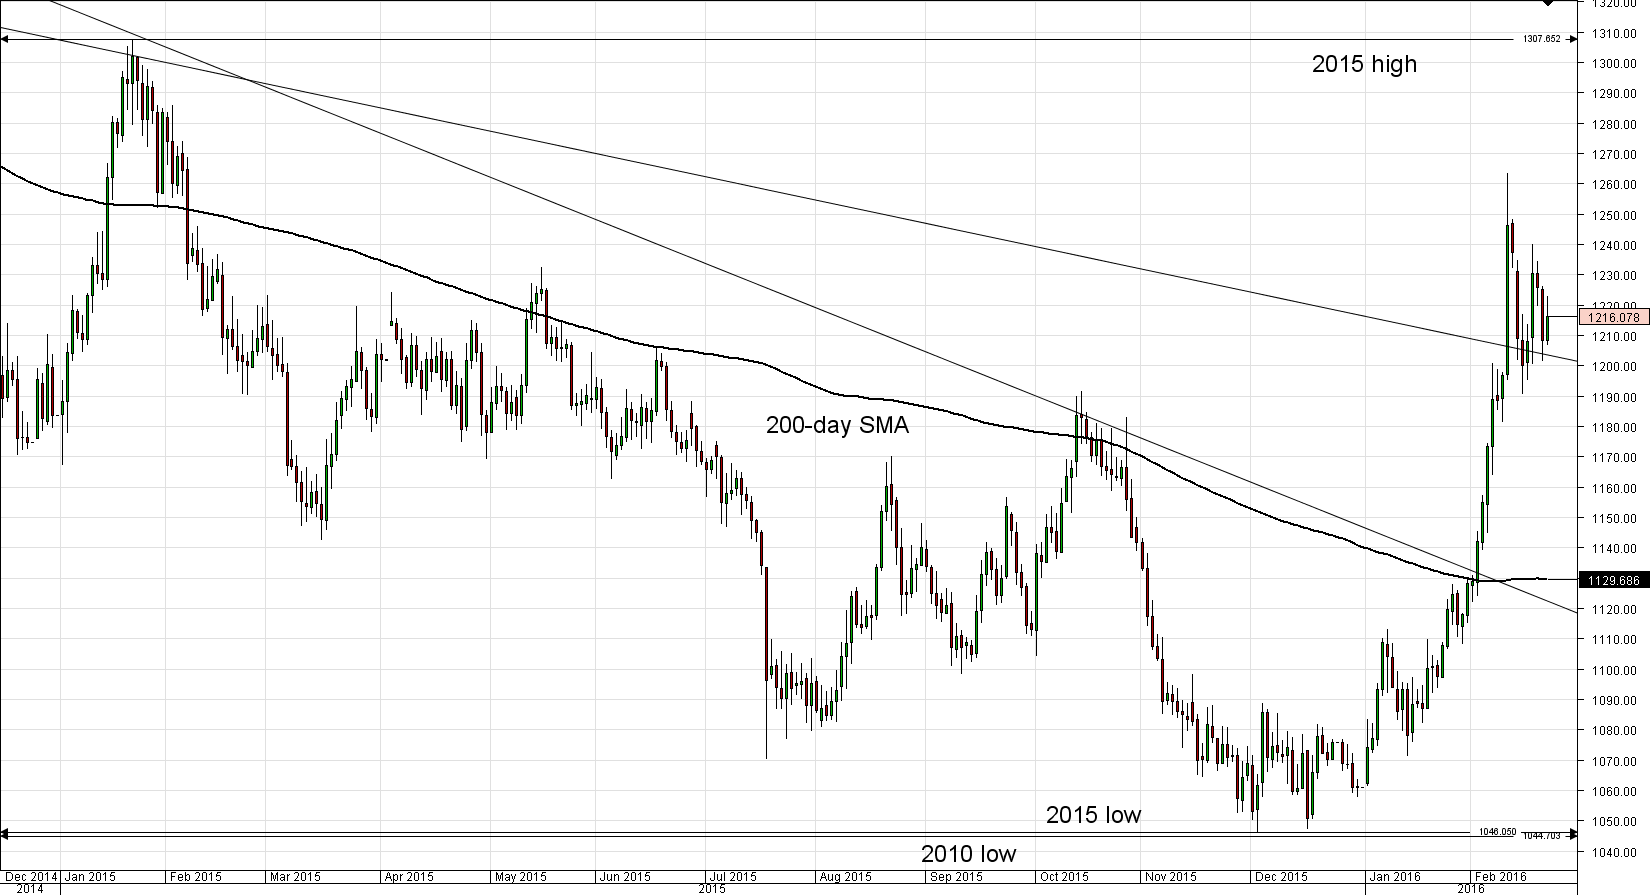Select the 2016 year label below months
The image size is (1651, 895).
1471,888
